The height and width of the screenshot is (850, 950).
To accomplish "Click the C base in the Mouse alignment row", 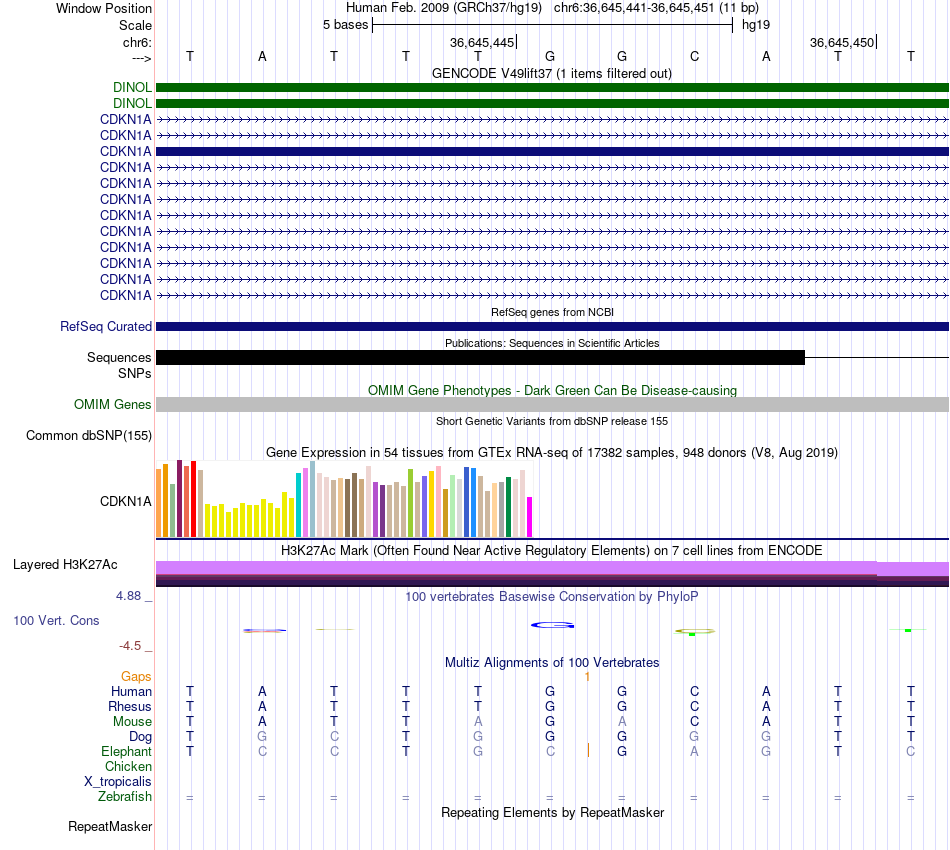I will (694, 722).
